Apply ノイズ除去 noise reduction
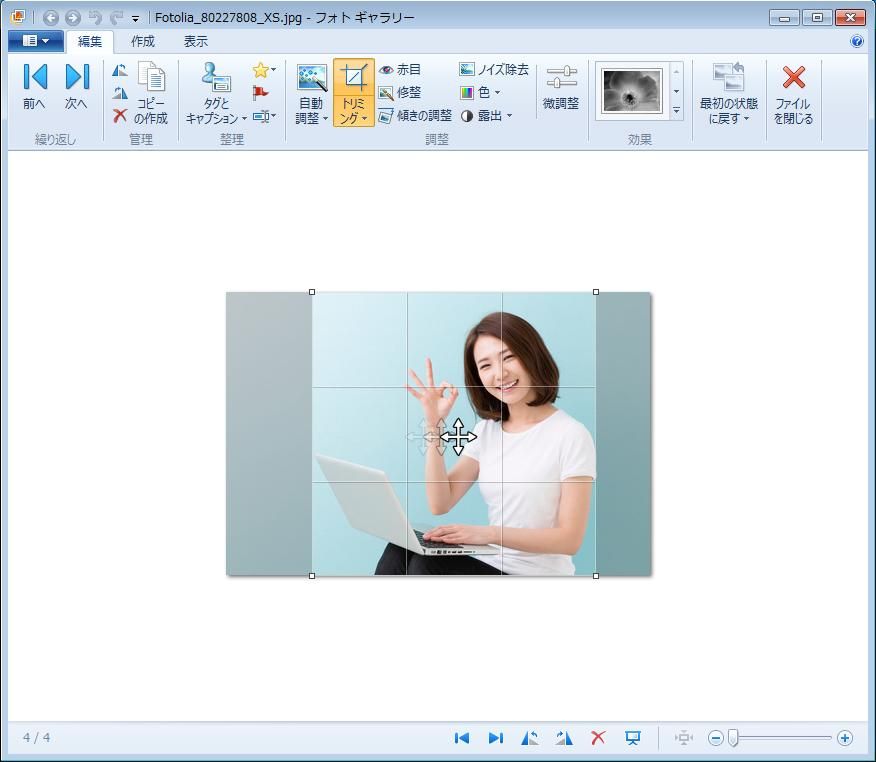The height and width of the screenshot is (762, 876). 494,70
